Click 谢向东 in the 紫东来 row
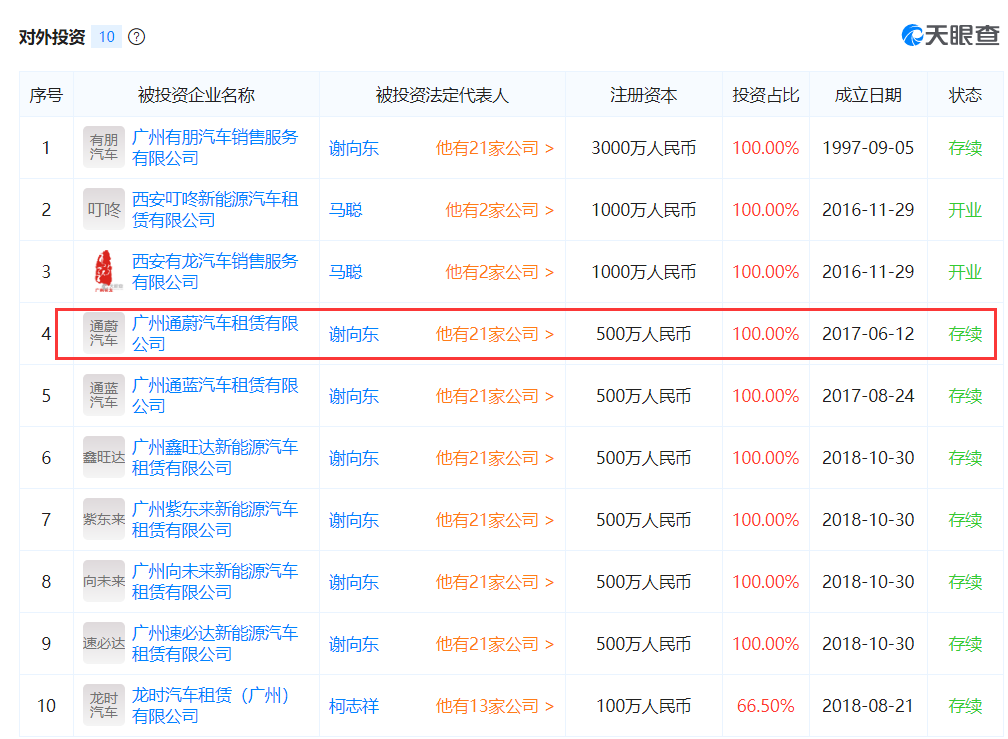 354,521
